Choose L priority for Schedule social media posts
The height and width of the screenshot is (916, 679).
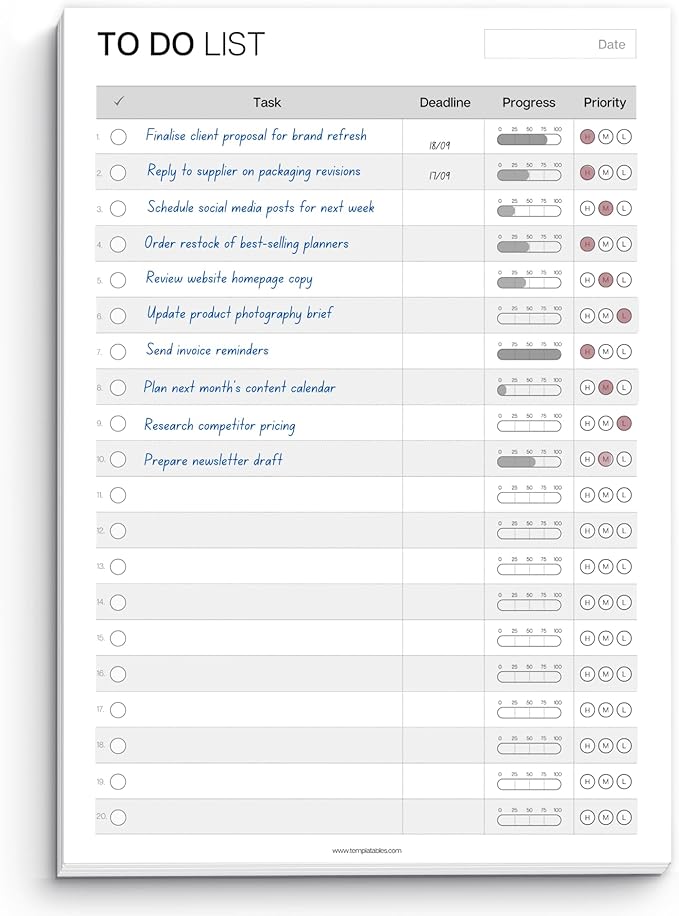(624, 209)
